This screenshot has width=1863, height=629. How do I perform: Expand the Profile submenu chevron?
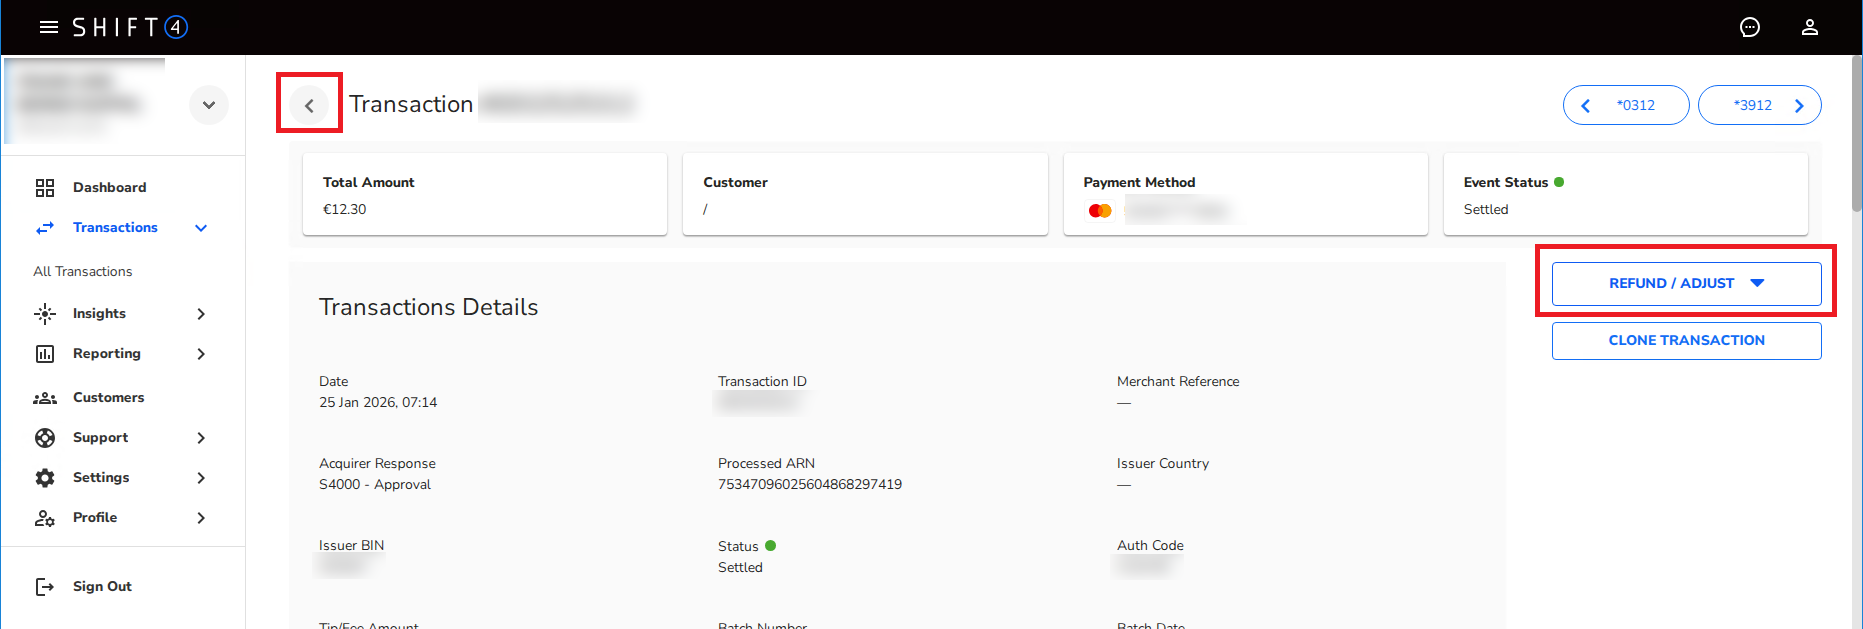point(201,518)
